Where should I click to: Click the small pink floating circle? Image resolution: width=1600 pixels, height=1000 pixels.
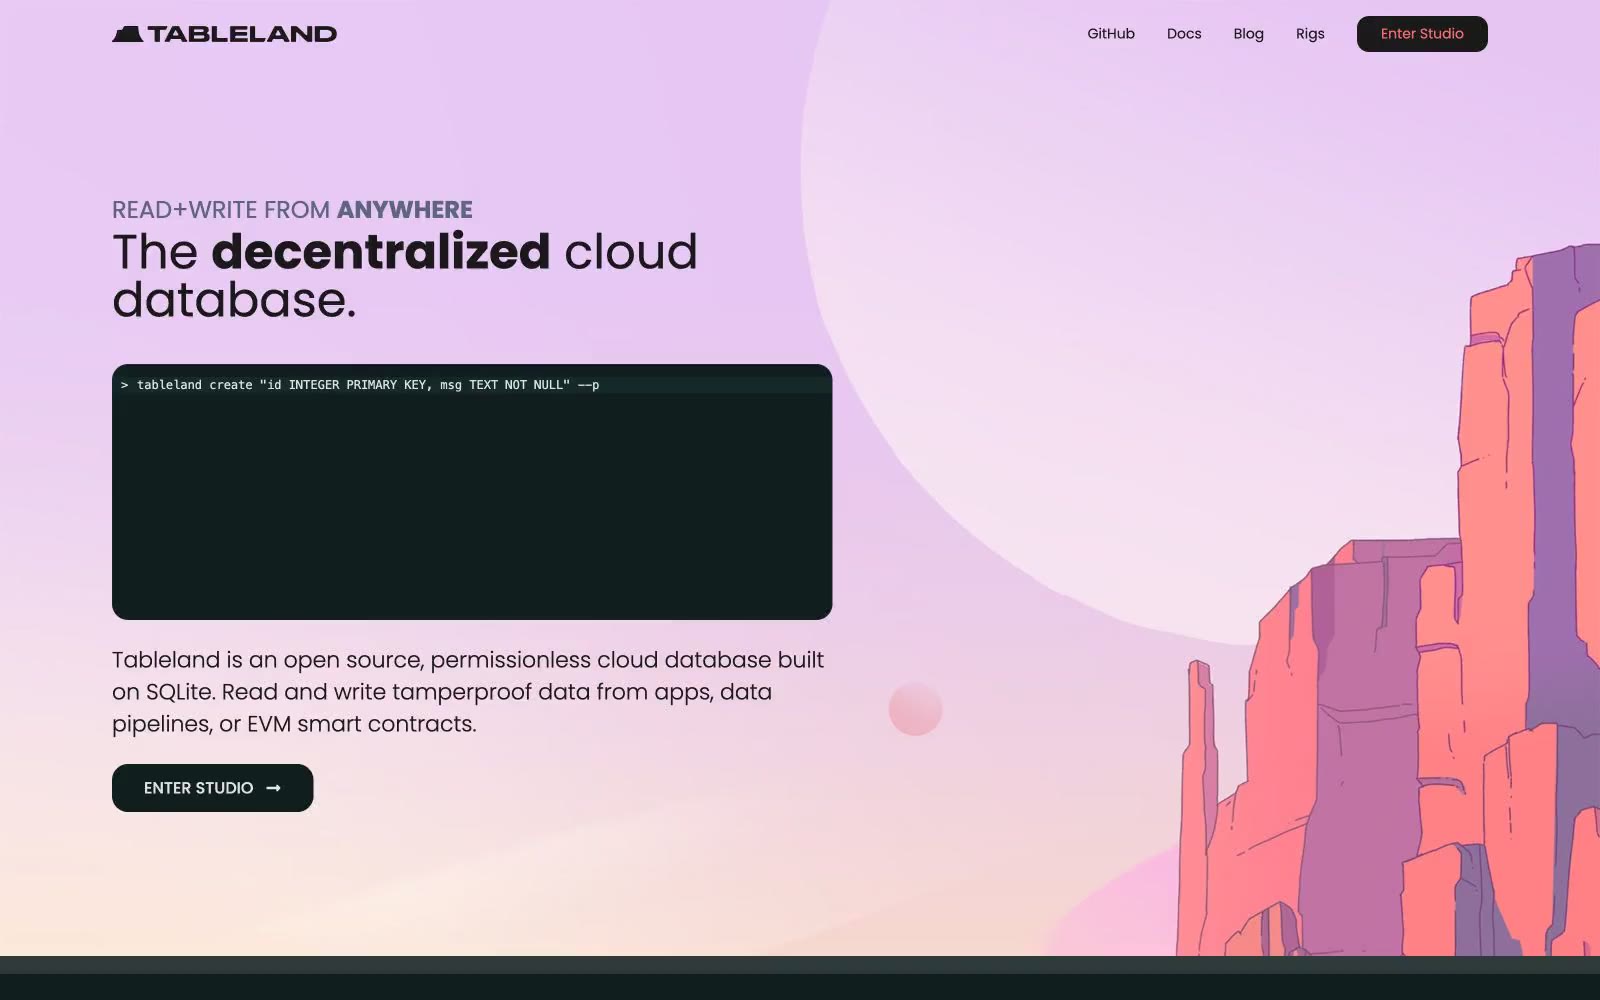(x=915, y=709)
